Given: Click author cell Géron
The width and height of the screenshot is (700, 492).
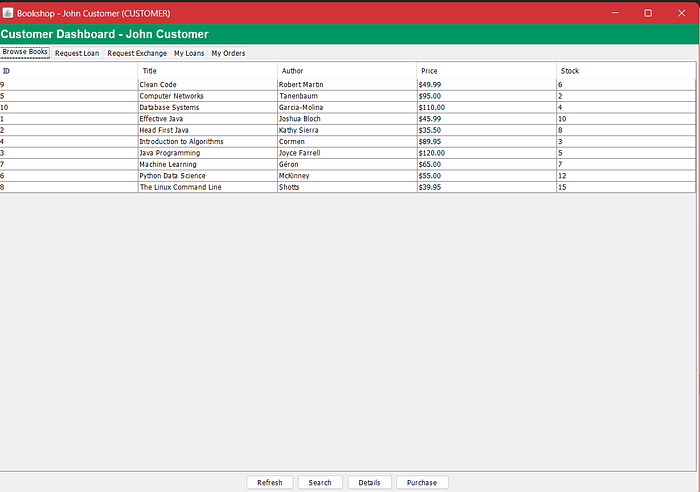Looking at the screenshot, I should (x=347, y=164).
